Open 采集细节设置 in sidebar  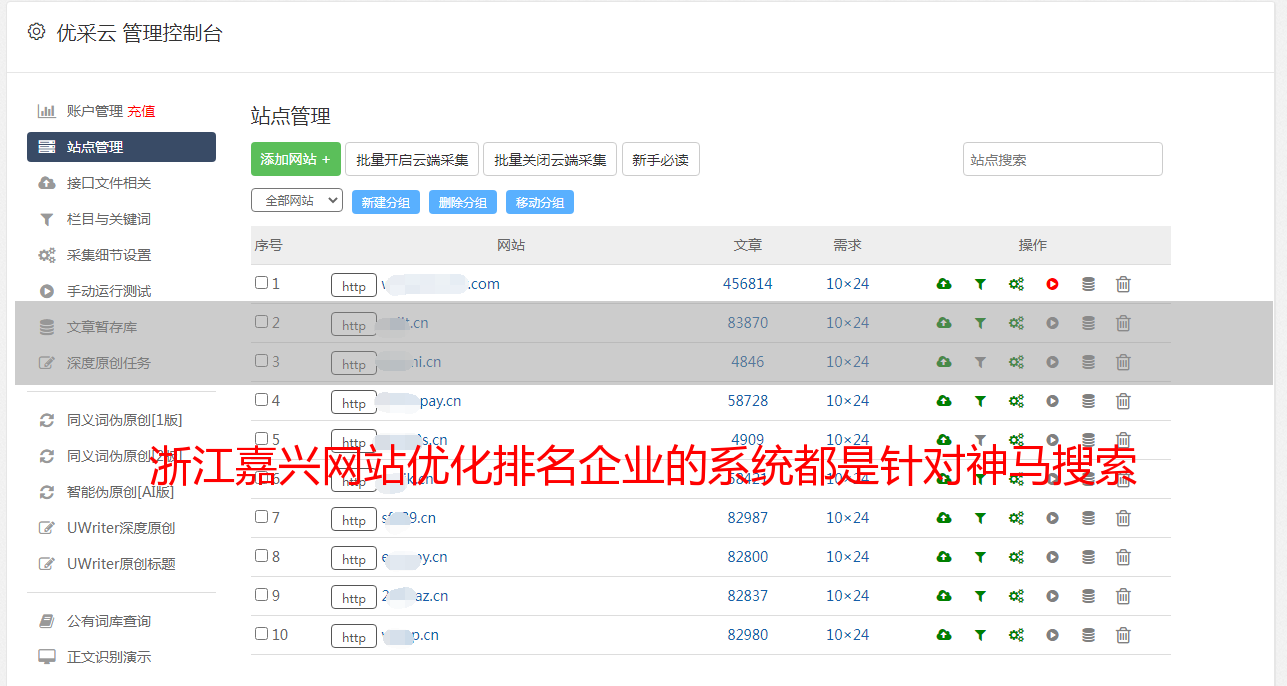pos(109,255)
